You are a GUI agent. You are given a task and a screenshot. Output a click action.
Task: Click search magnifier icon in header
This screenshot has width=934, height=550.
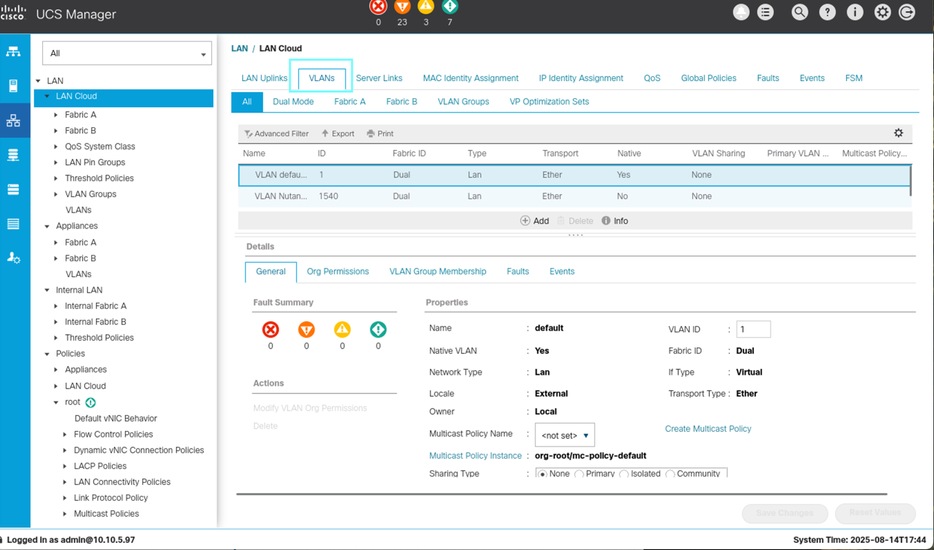click(x=799, y=13)
